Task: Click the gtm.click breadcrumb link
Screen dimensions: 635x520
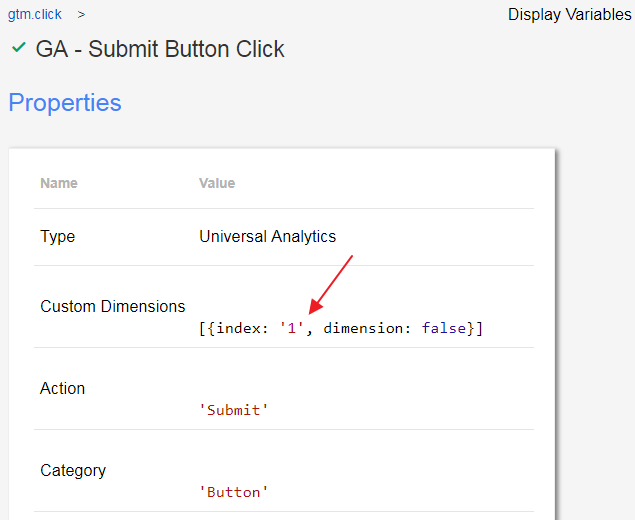Action: [x=34, y=15]
